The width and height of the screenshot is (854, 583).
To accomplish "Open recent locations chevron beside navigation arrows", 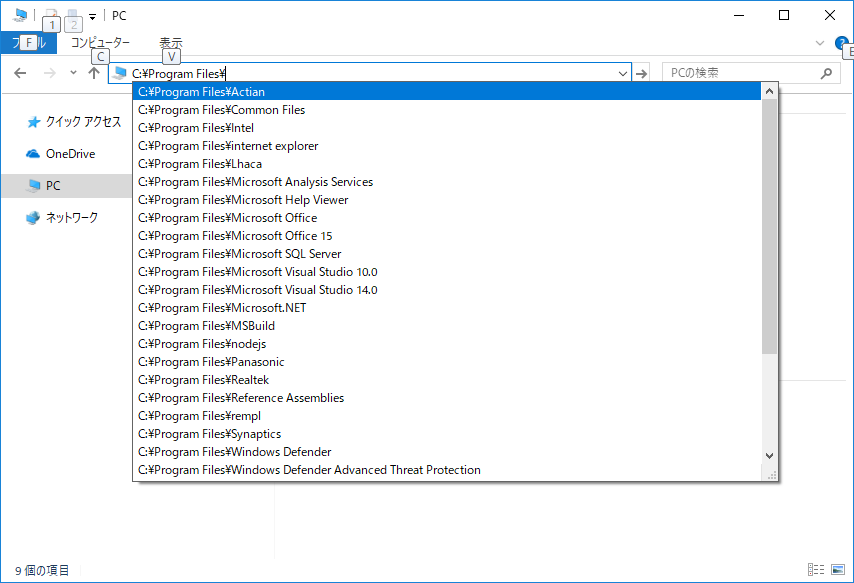I will click(74, 73).
